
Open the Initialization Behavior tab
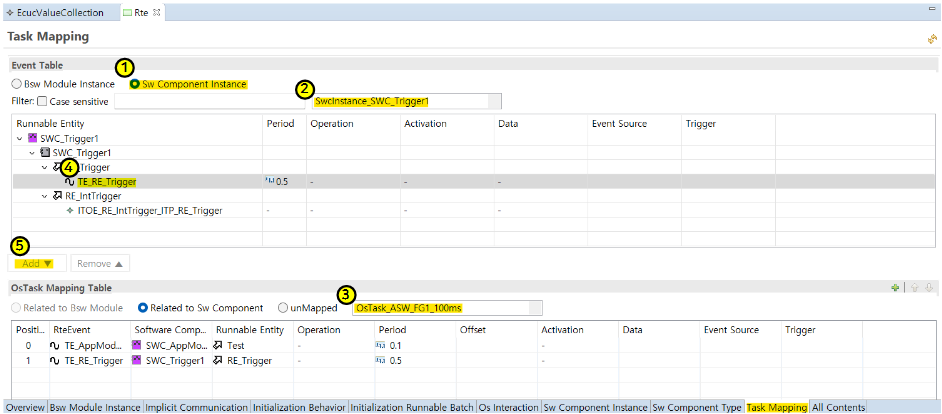coord(299,407)
